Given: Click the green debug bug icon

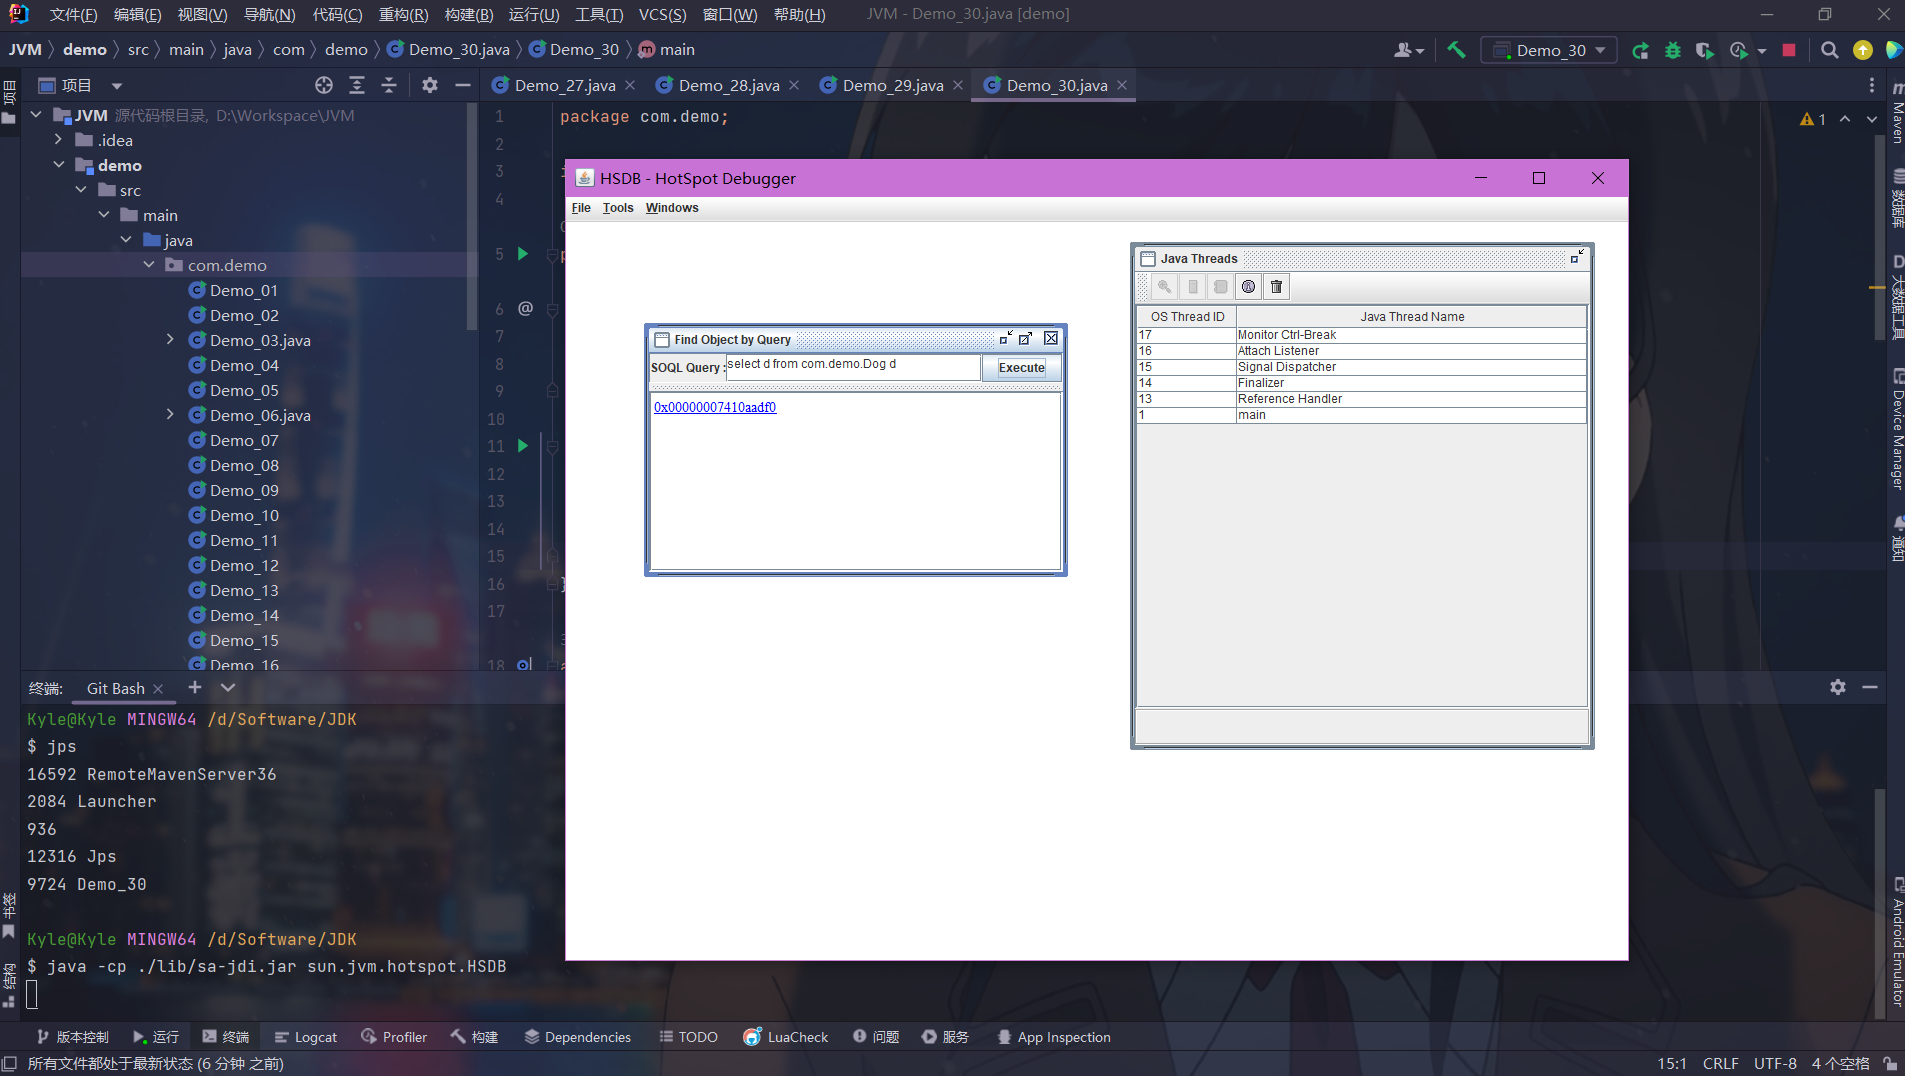Looking at the screenshot, I should 1672,50.
